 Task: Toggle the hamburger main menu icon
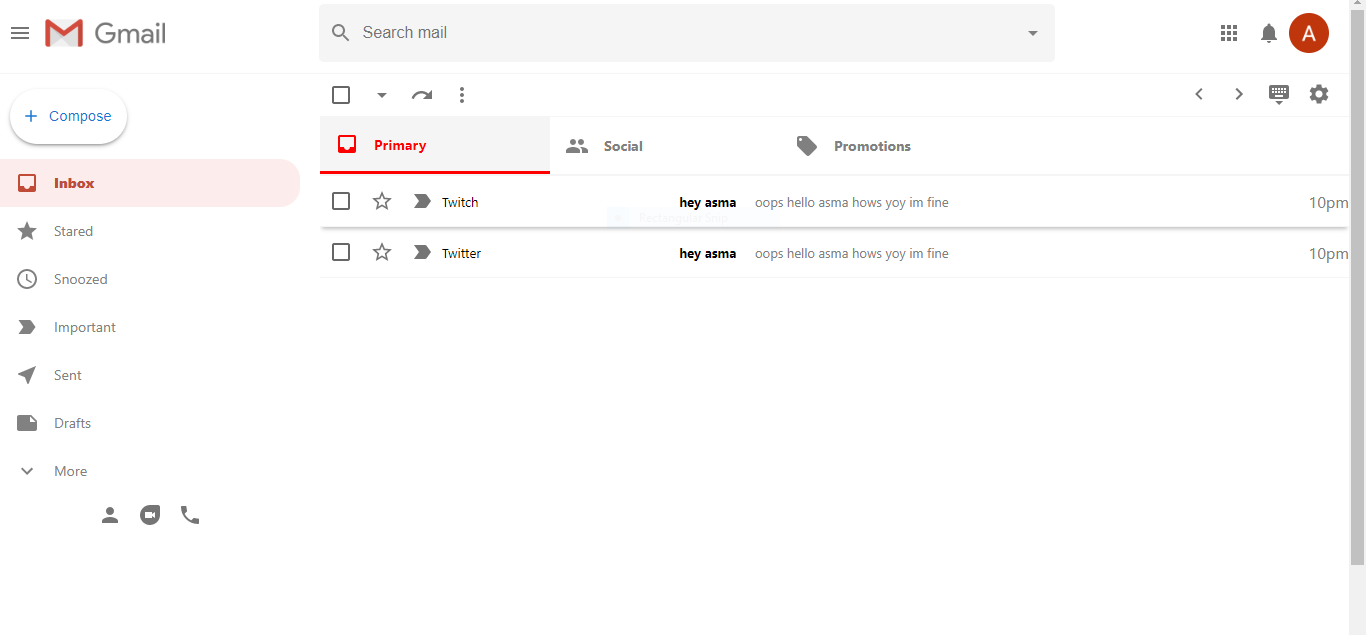20,33
